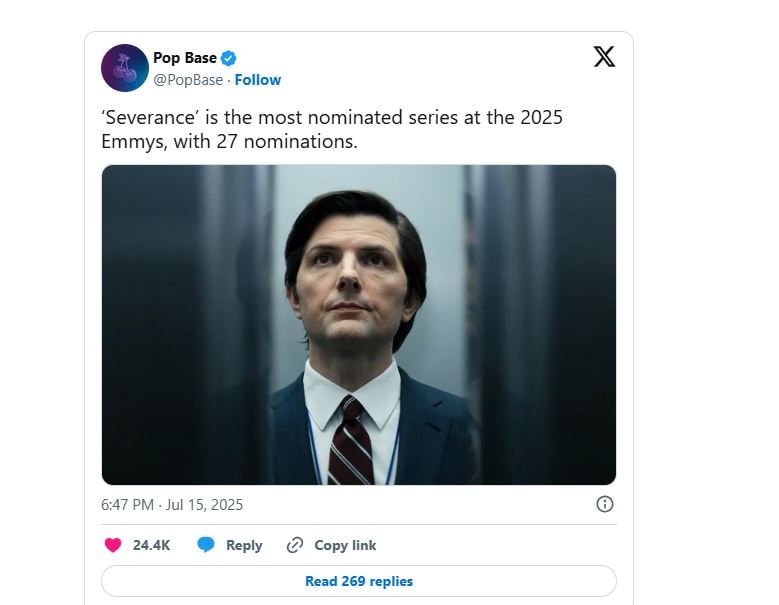Like the tweet with the heart icon
779x605 pixels.
pos(113,545)
